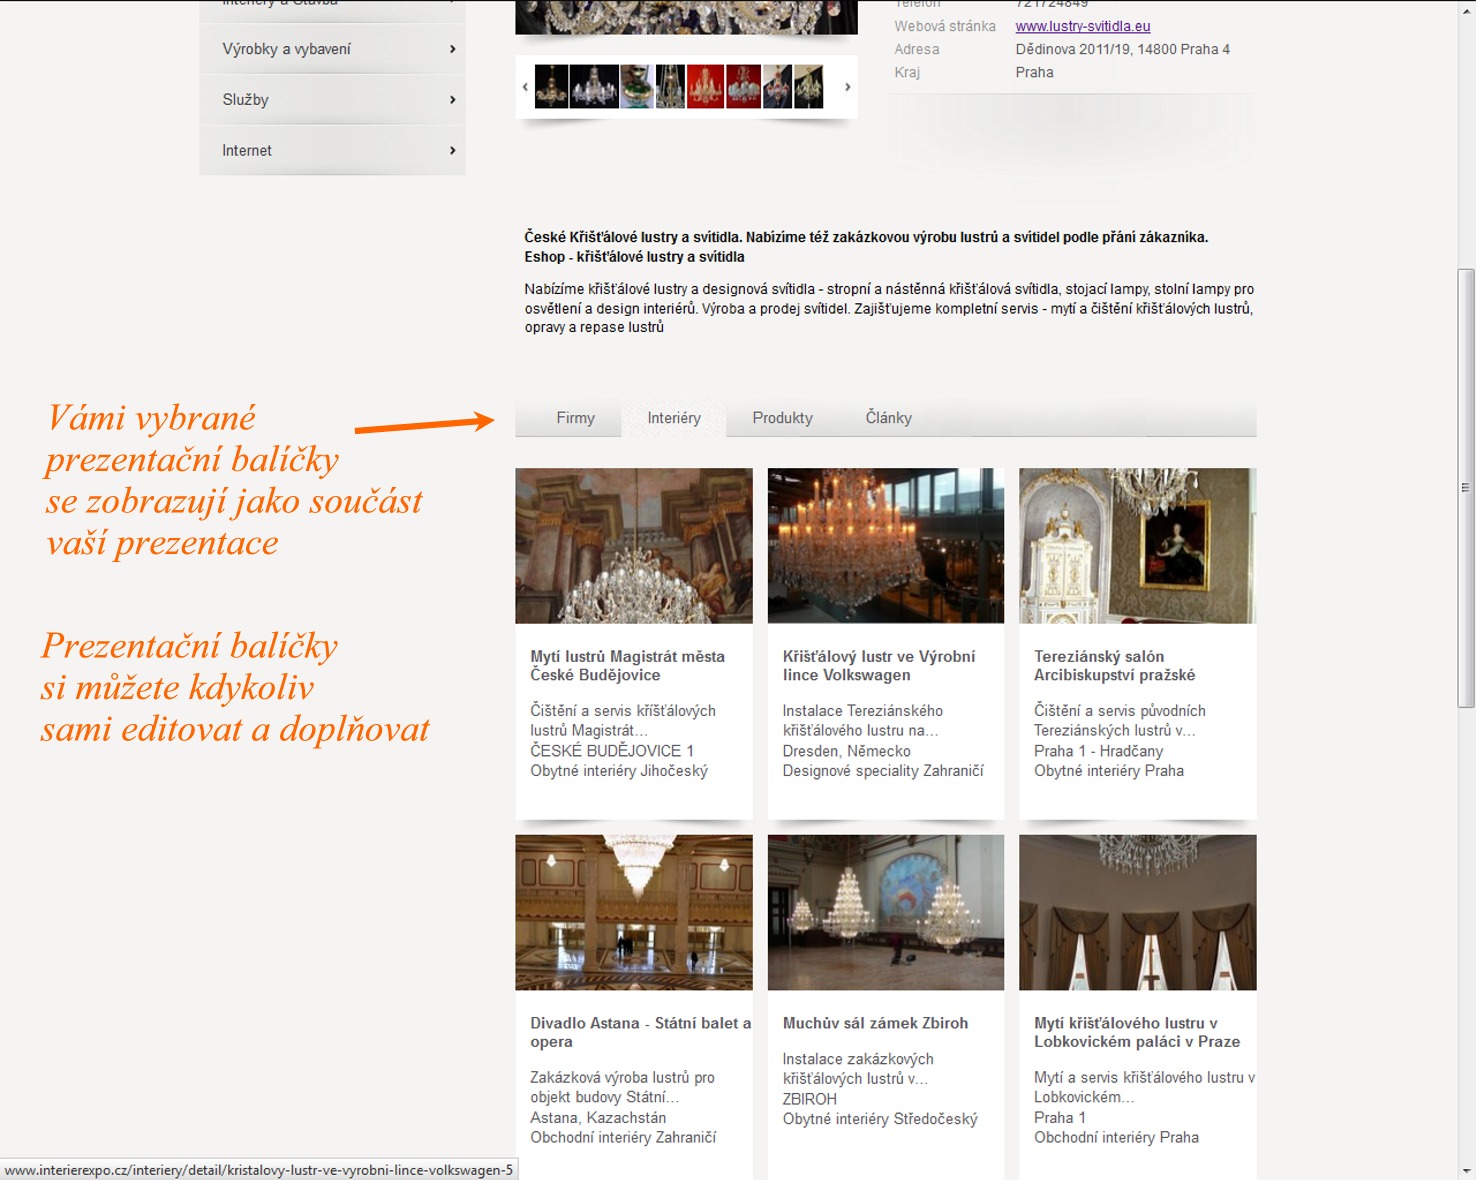Select the first chandelier thumbnail in carousel
Viewport: 1476px width, 1180px height.
click(551, 87)
